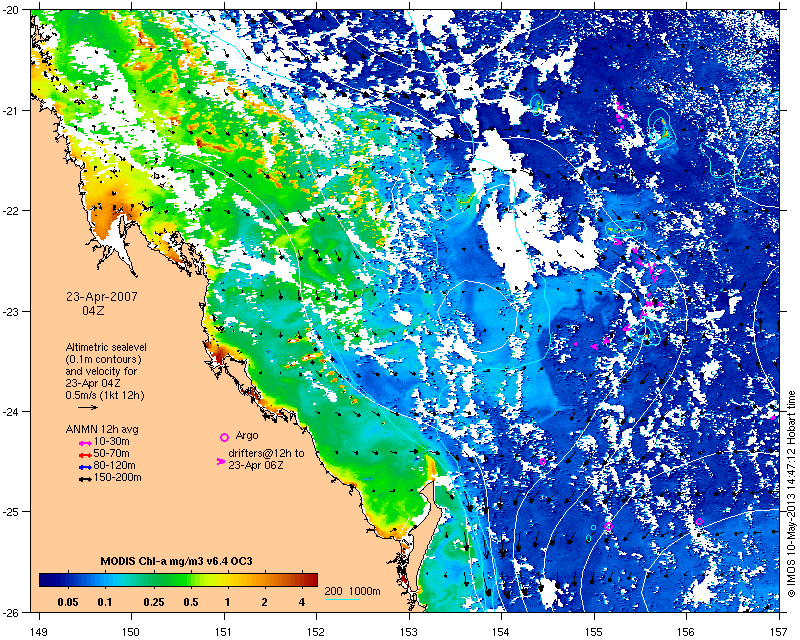Click Argo float marker near 154.4E 24.5S

click(x=542, y=461)
